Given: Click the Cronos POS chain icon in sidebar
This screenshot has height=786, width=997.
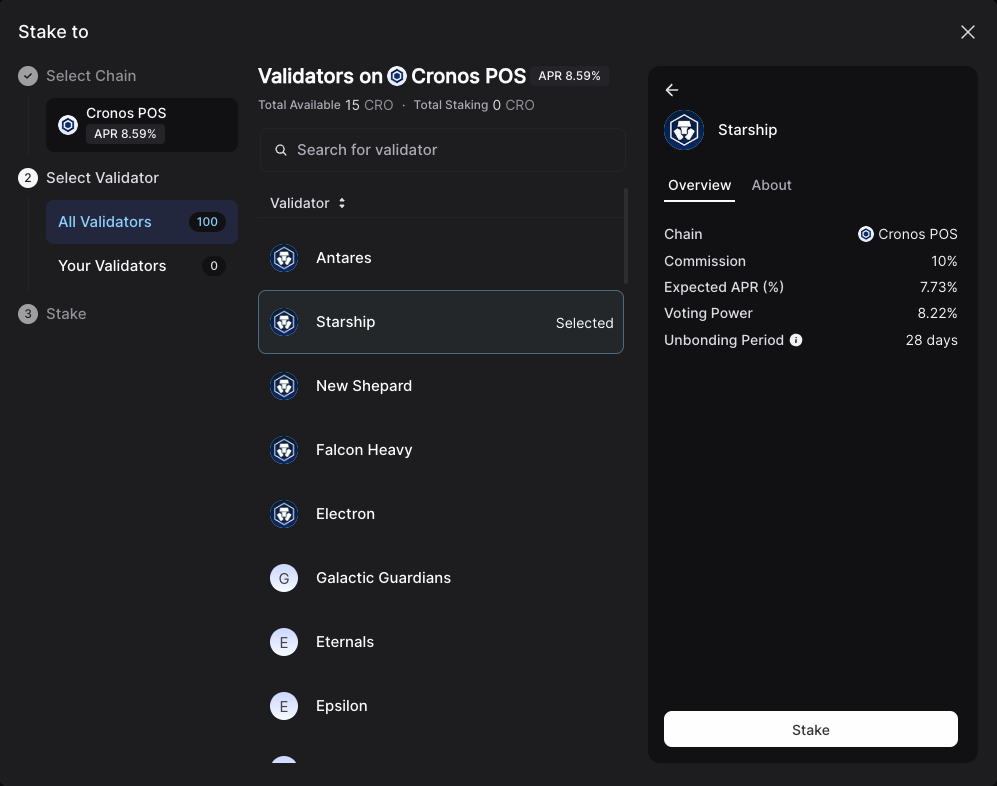Looking at the screenshot, I should pyautogui.click(x=68, y=125).
